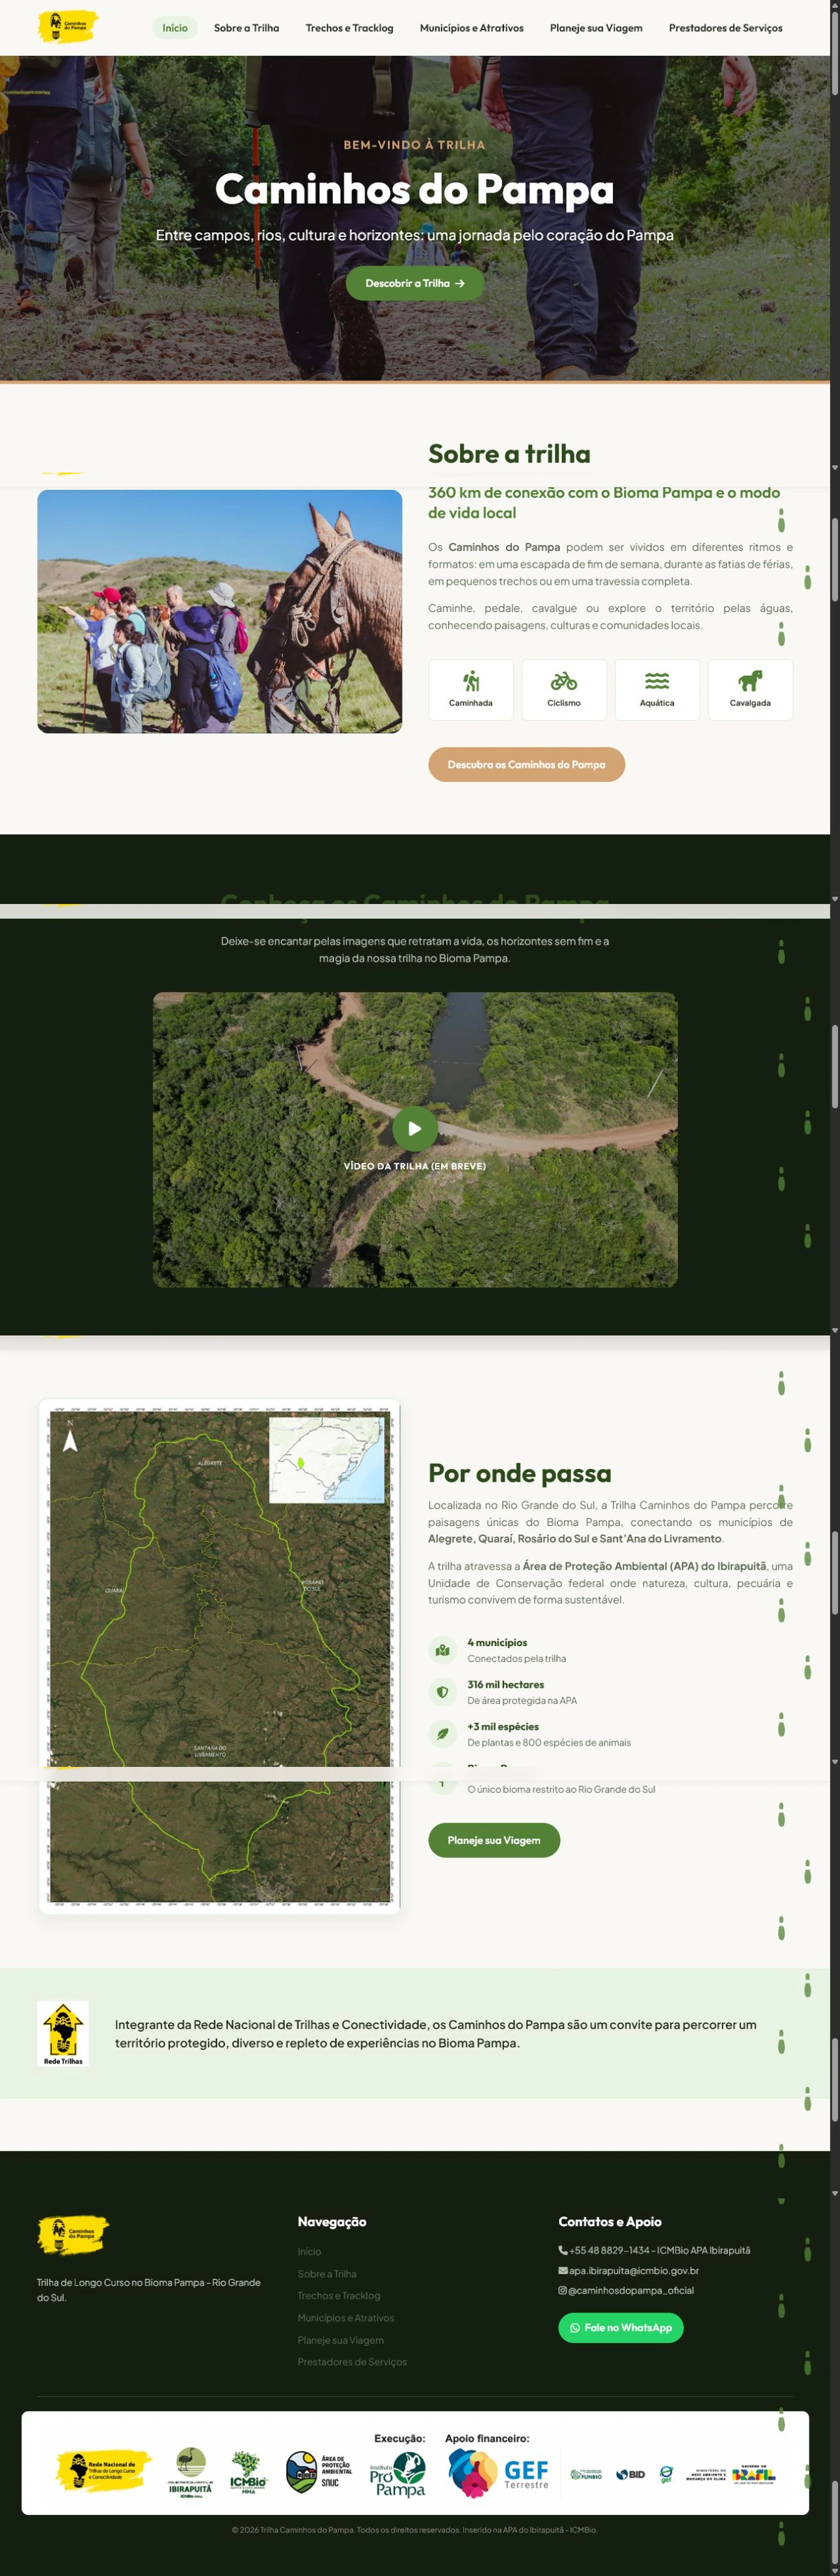This screenshot has width=840, height=2576.
Task: Open the footer Trechos e Tracklog link
Action: point(339,2295)
